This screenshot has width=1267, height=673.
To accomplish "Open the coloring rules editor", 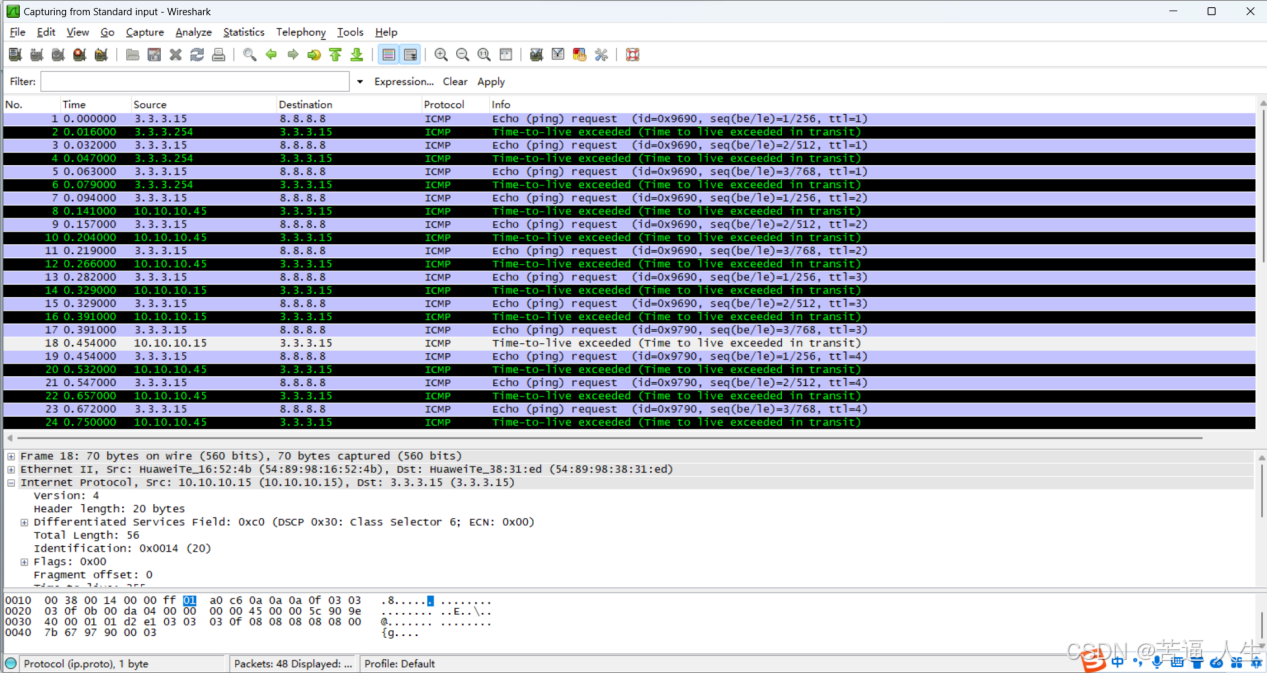I will point(580,55).
